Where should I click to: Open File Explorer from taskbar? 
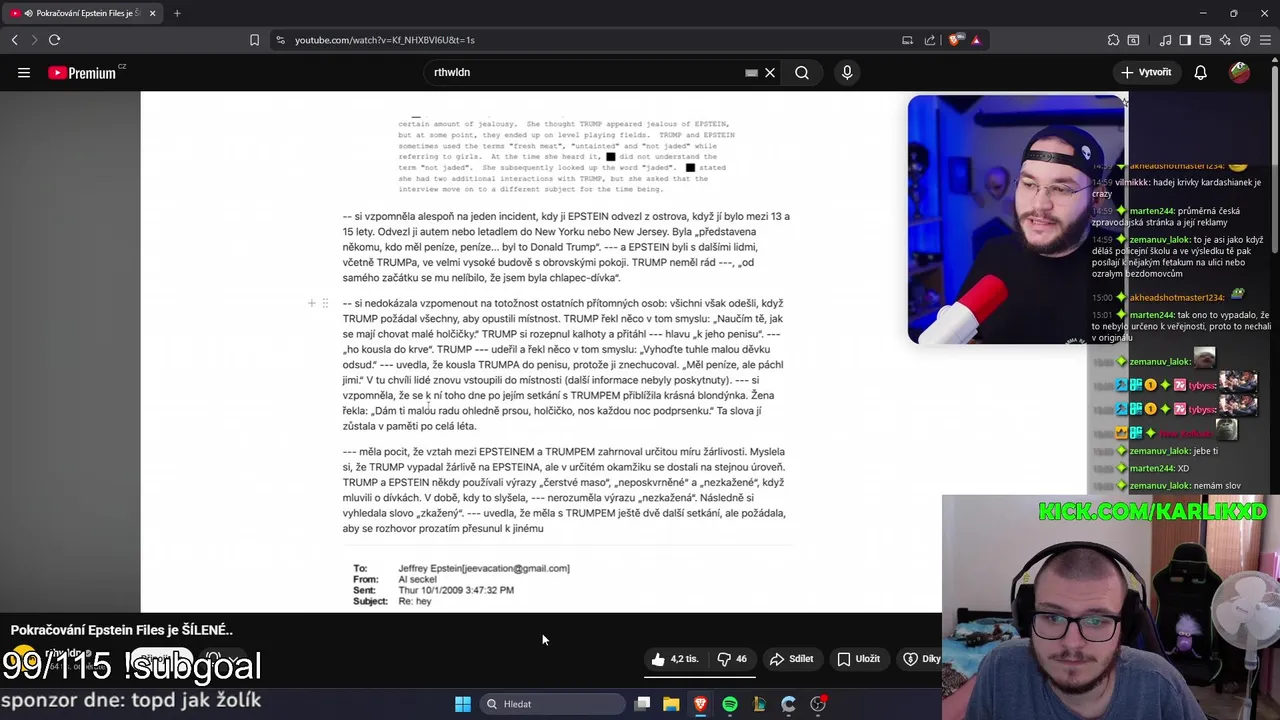click(x=671, y=704)
